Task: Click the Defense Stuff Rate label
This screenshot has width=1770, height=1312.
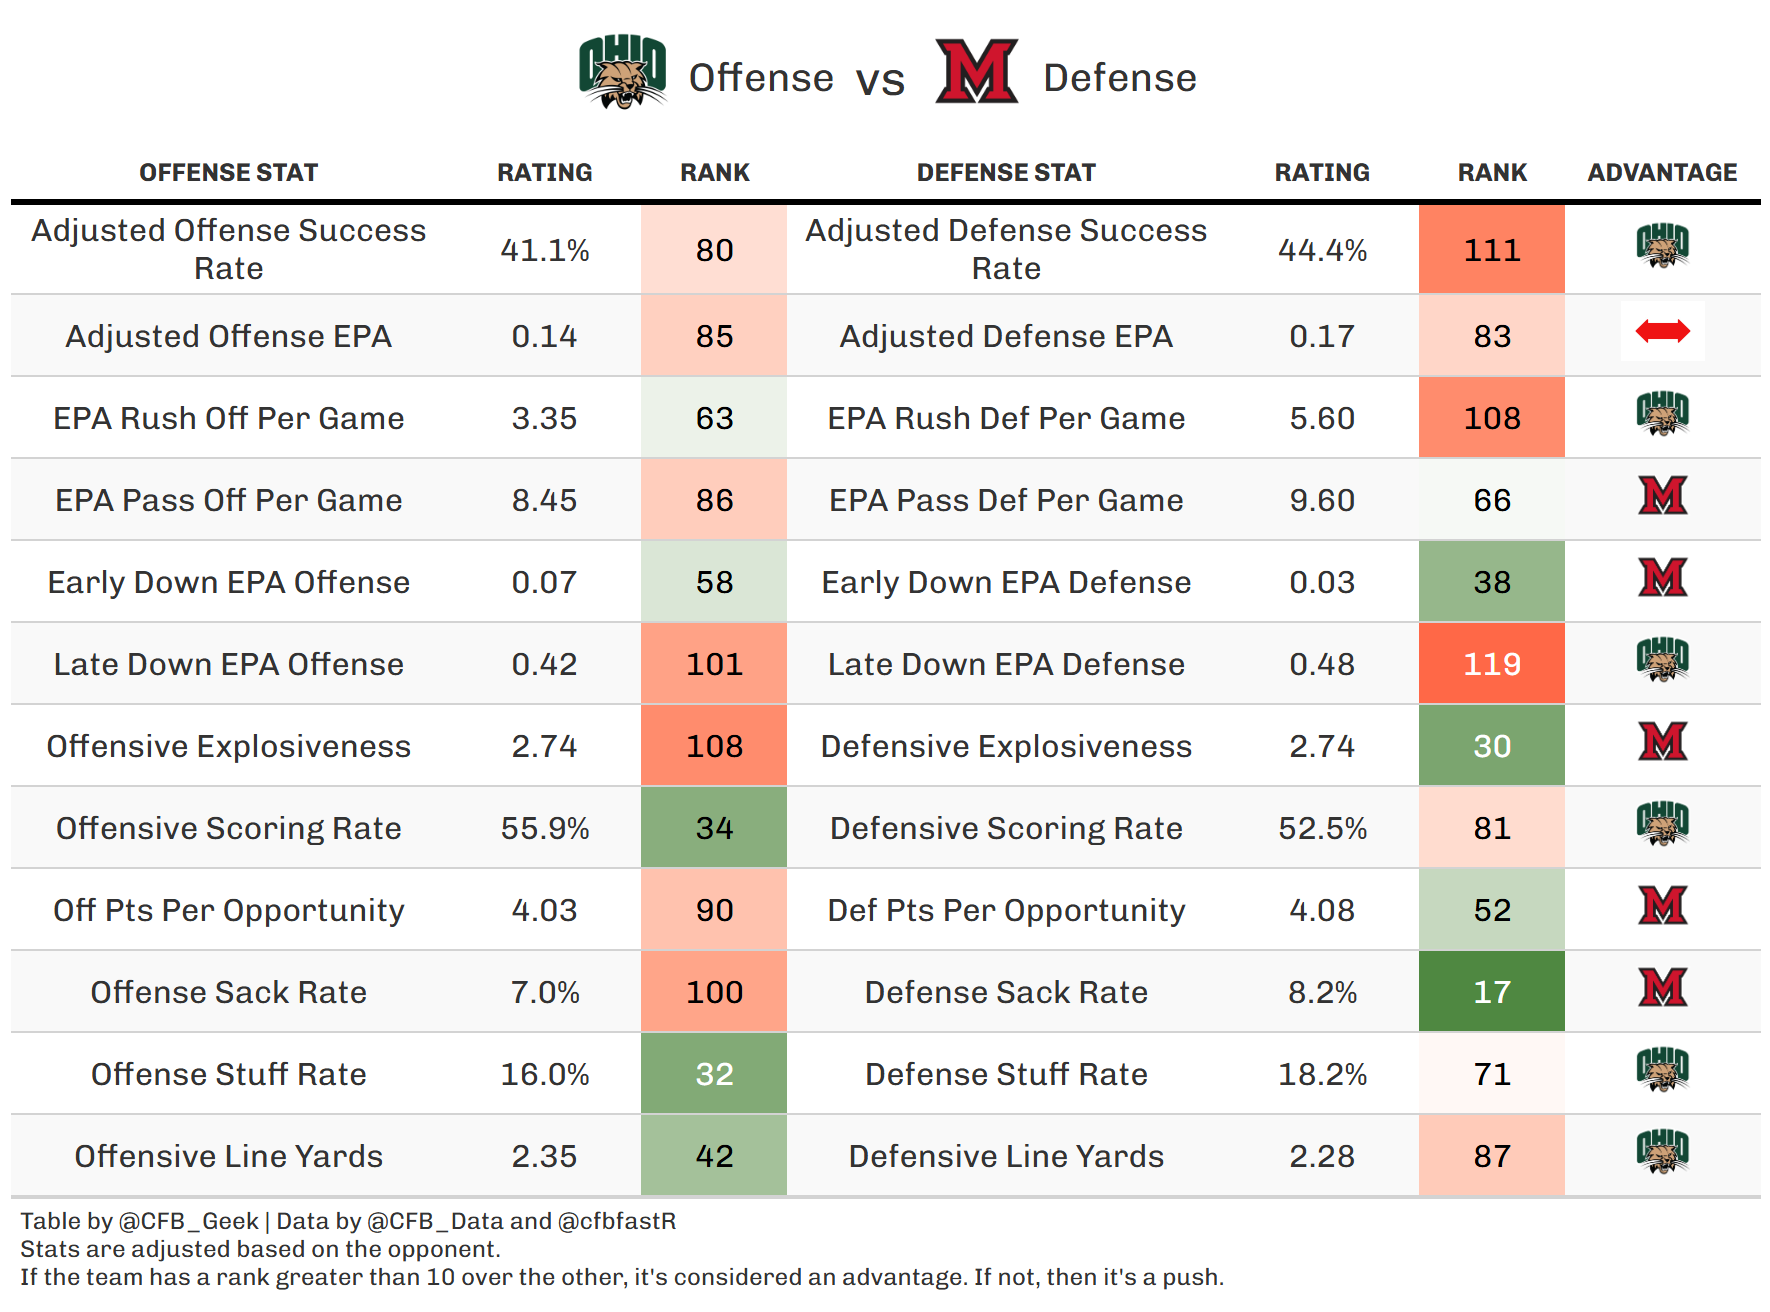Action: point(1006,1074)
